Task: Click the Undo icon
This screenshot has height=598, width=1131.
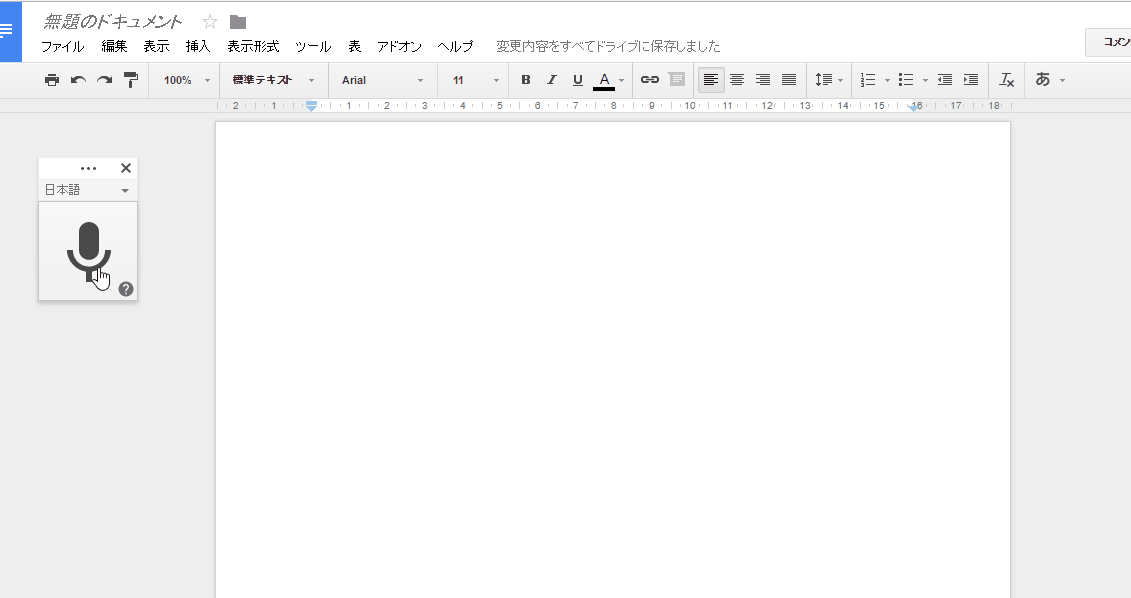Action: (77, 79)
